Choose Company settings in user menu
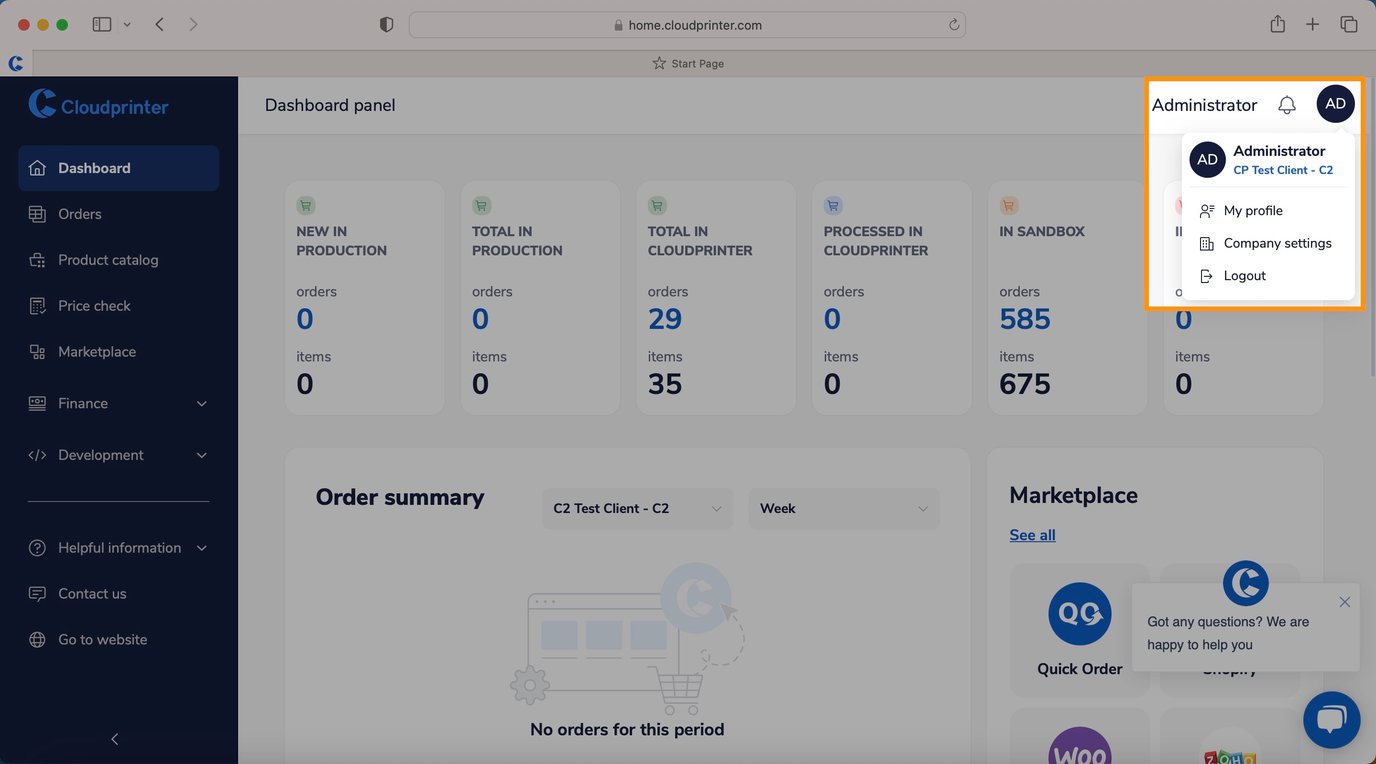Image resolution: width=1376 pixels, height=764 pixels. (1277, 243)
